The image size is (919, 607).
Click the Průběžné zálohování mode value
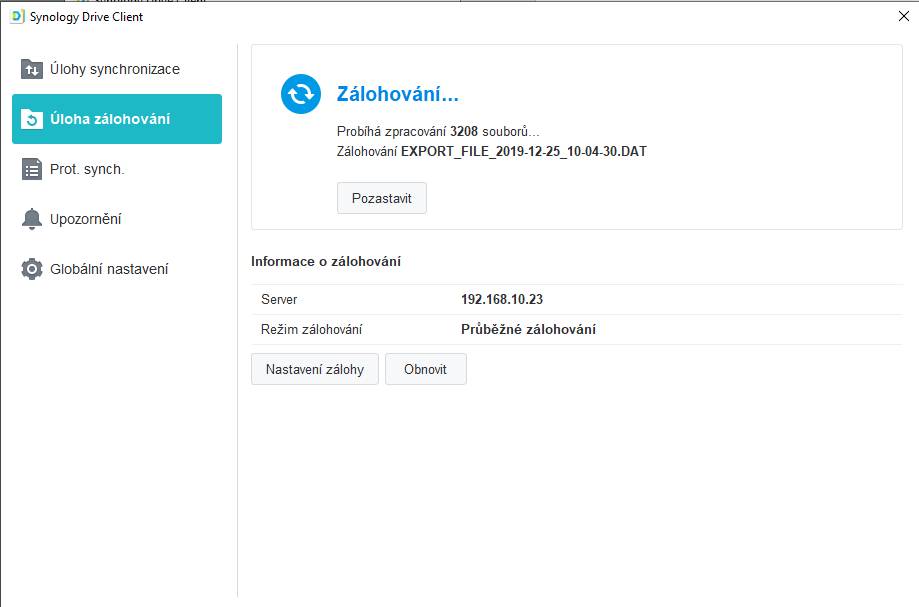pos(528,329)
